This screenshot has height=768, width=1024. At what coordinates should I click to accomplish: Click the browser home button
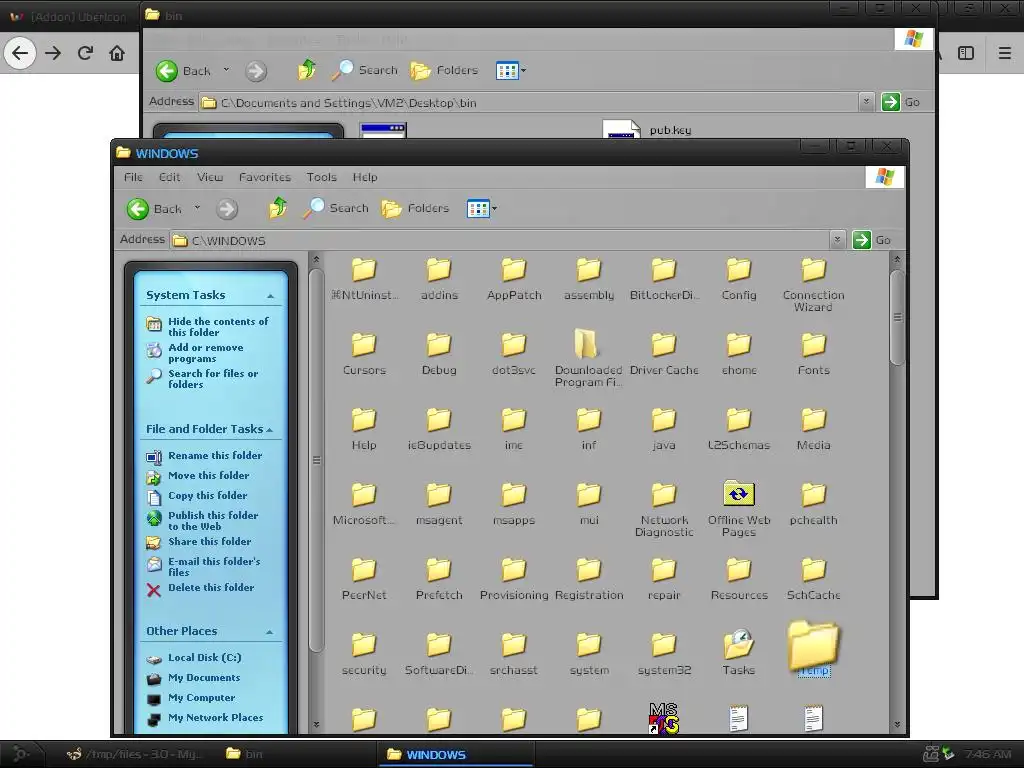[x=117, y=53]
